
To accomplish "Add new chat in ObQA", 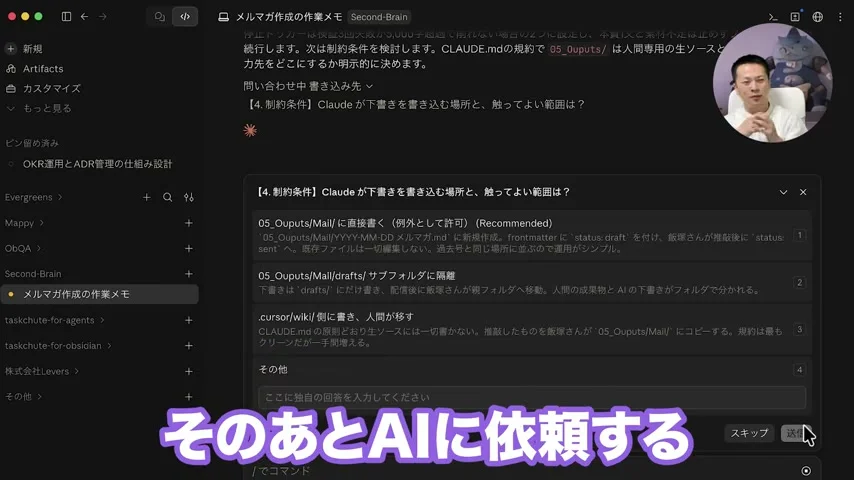I will [x=188, y=248].
